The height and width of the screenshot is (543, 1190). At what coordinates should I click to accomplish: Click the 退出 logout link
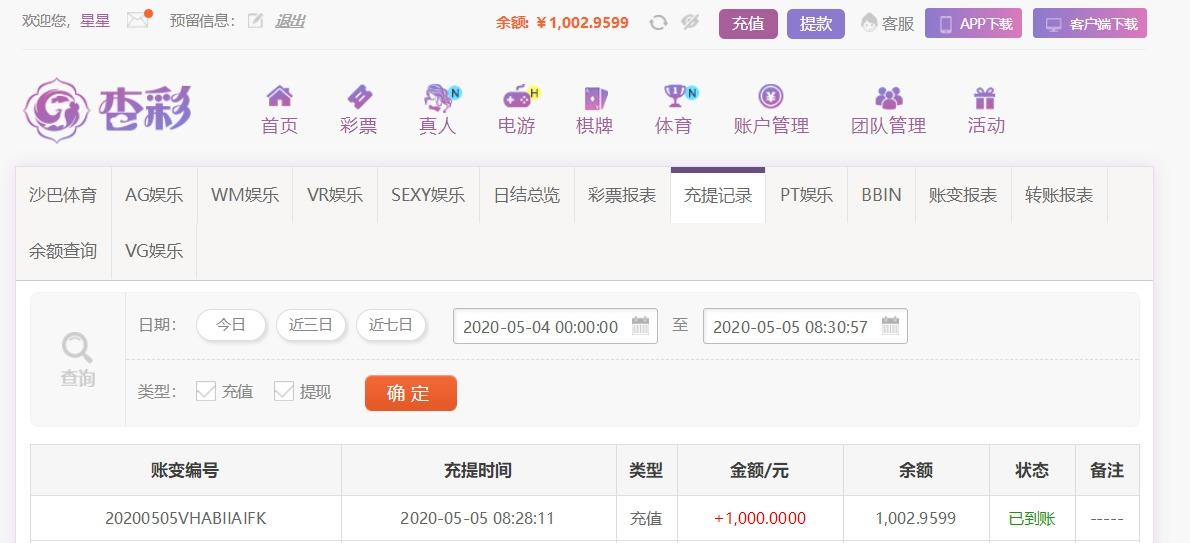point(289,21)
